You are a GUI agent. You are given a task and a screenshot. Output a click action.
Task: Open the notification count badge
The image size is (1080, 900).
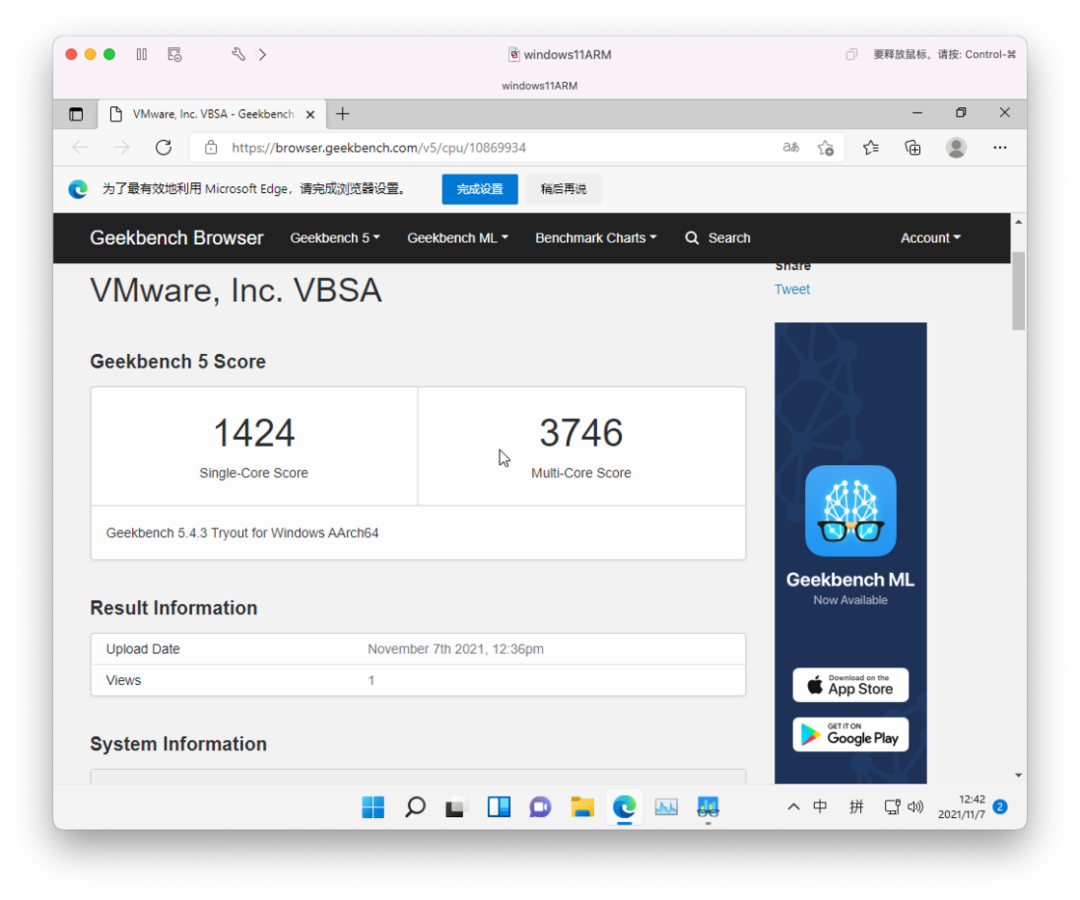1001,807
